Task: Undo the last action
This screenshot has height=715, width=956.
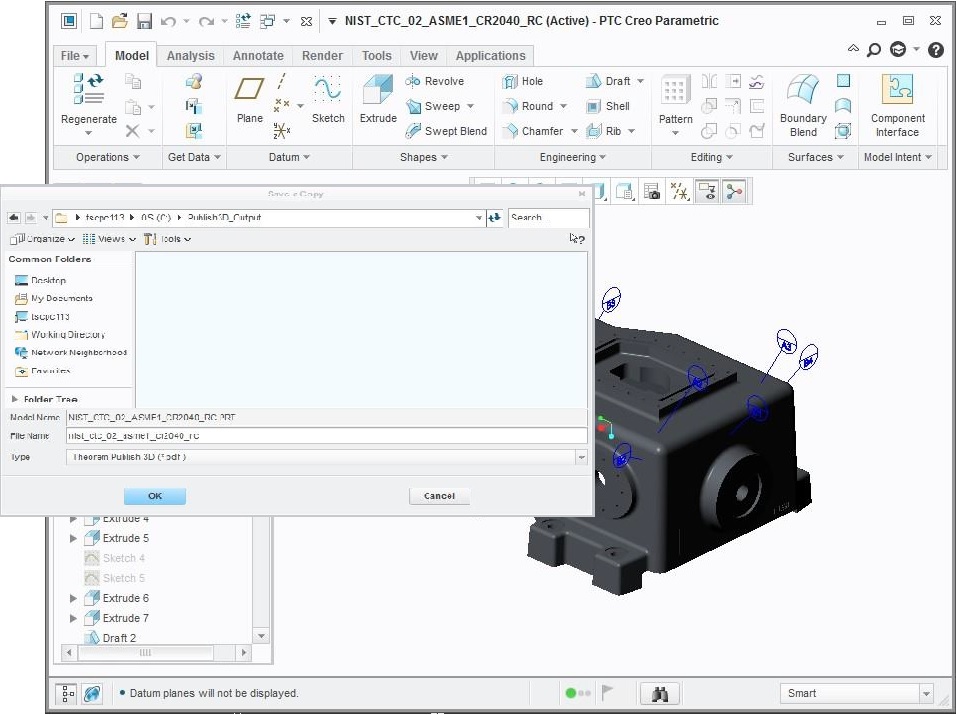Action: click(x=168, y=21)
